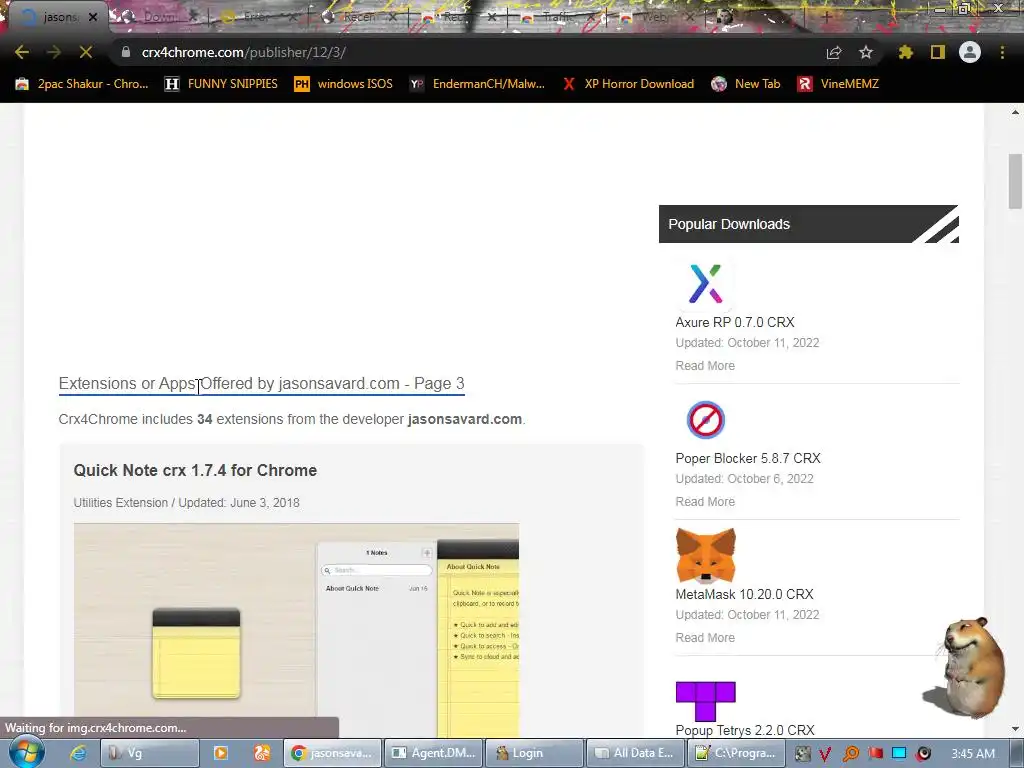This screenshot has height=768, width=1024.
Task: Switch to the C:\Progra... taskbar window
Action: pyautogui.click(x=735, y=753)
